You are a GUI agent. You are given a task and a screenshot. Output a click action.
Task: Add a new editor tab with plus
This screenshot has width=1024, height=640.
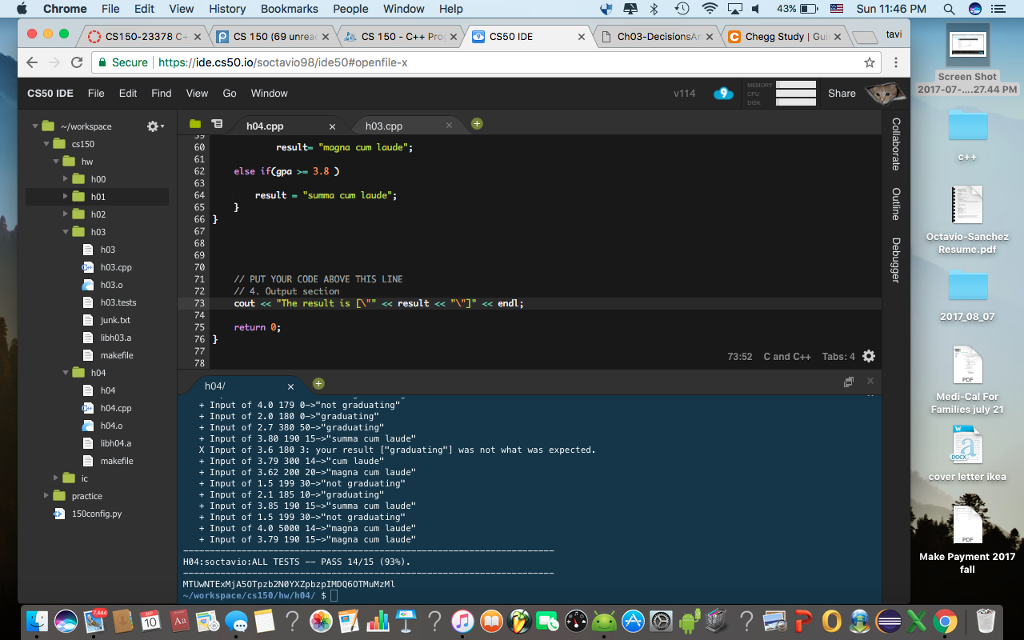point(477,124)
